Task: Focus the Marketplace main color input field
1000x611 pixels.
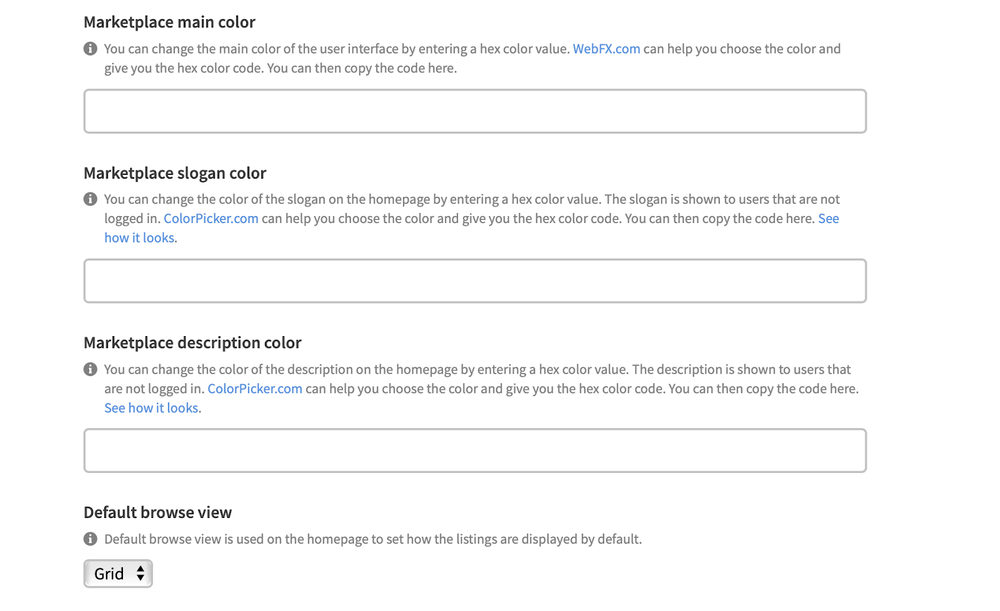Action: [475, 111]
